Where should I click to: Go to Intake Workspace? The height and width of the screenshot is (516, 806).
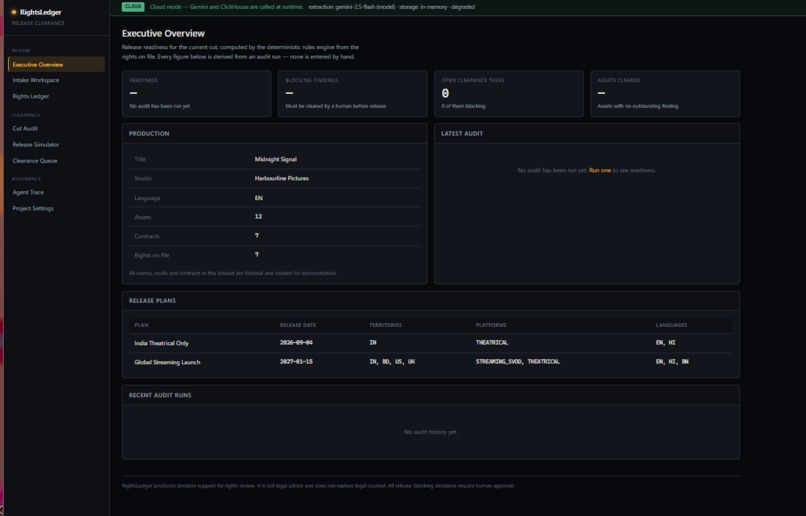point(35,80)
